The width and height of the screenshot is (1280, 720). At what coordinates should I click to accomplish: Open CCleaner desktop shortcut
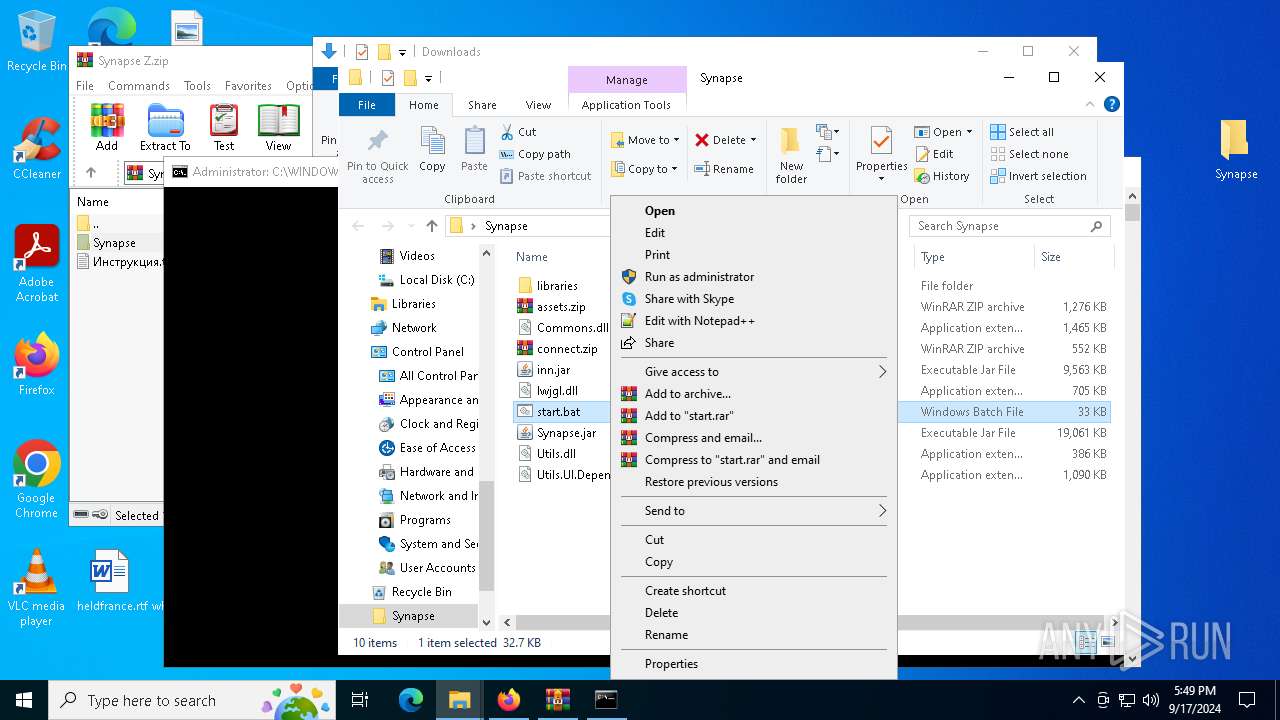click(37, 148)
